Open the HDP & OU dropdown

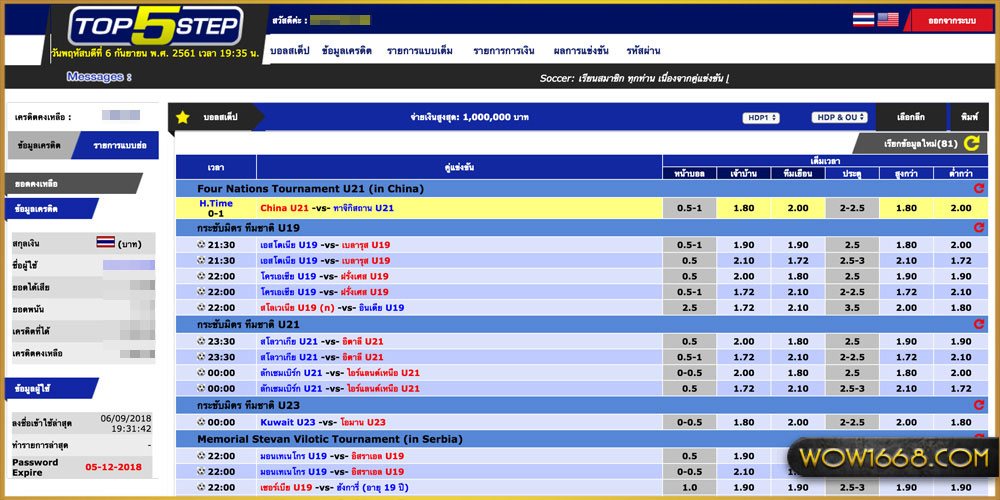coord(839,118)
